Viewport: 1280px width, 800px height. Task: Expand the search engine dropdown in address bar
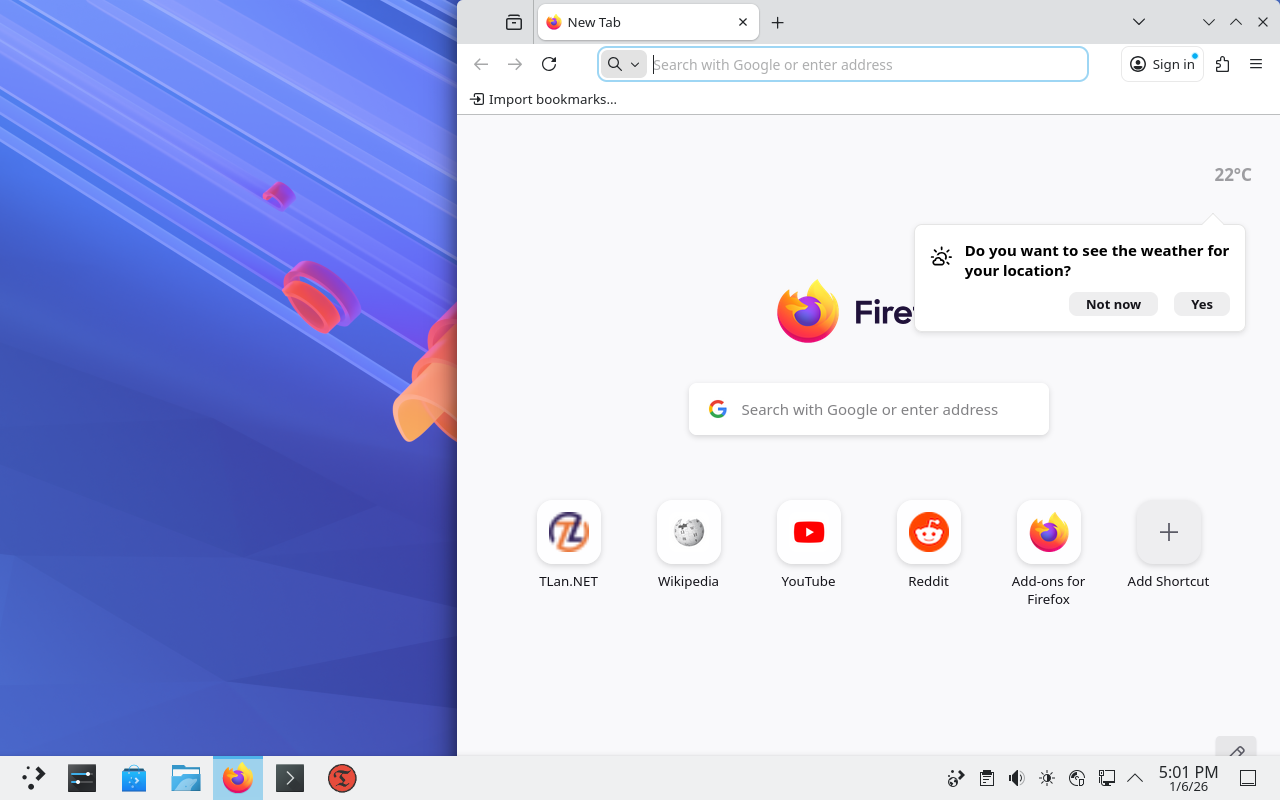tap(623, 64)
